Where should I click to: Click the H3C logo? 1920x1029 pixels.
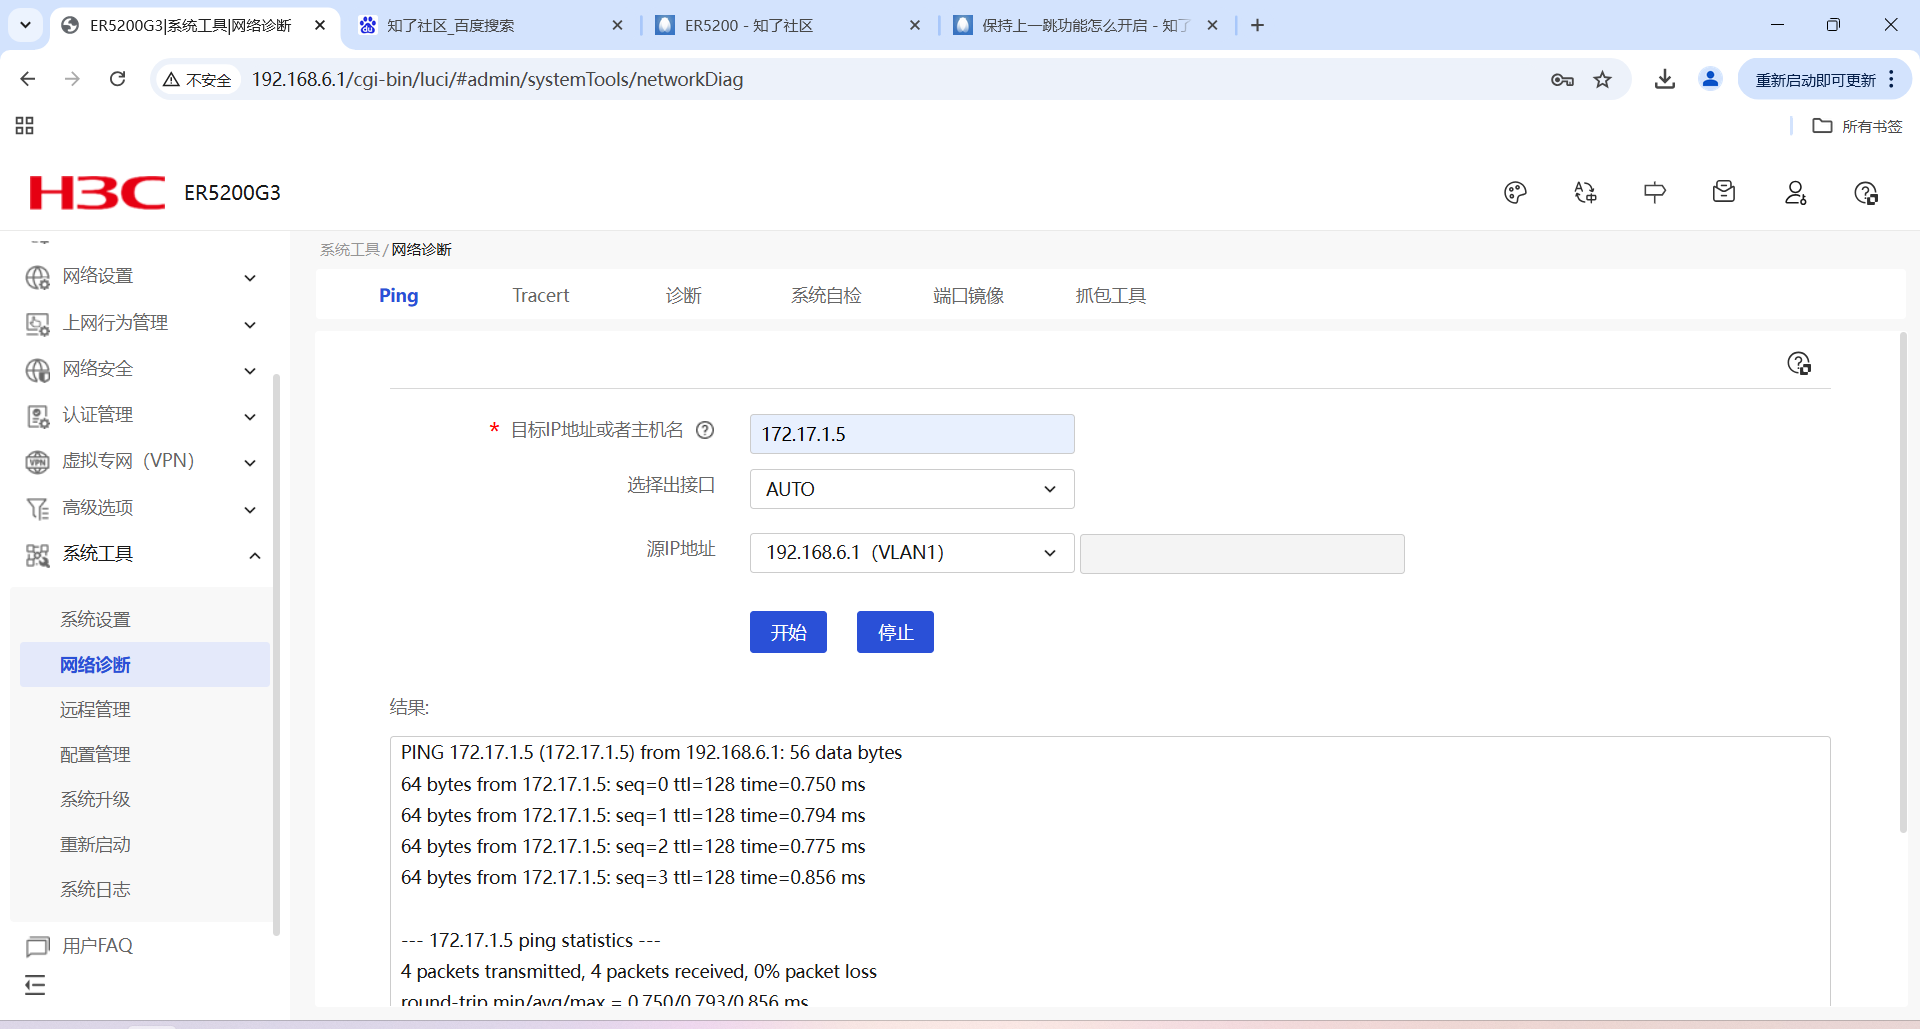coord(97,192)
